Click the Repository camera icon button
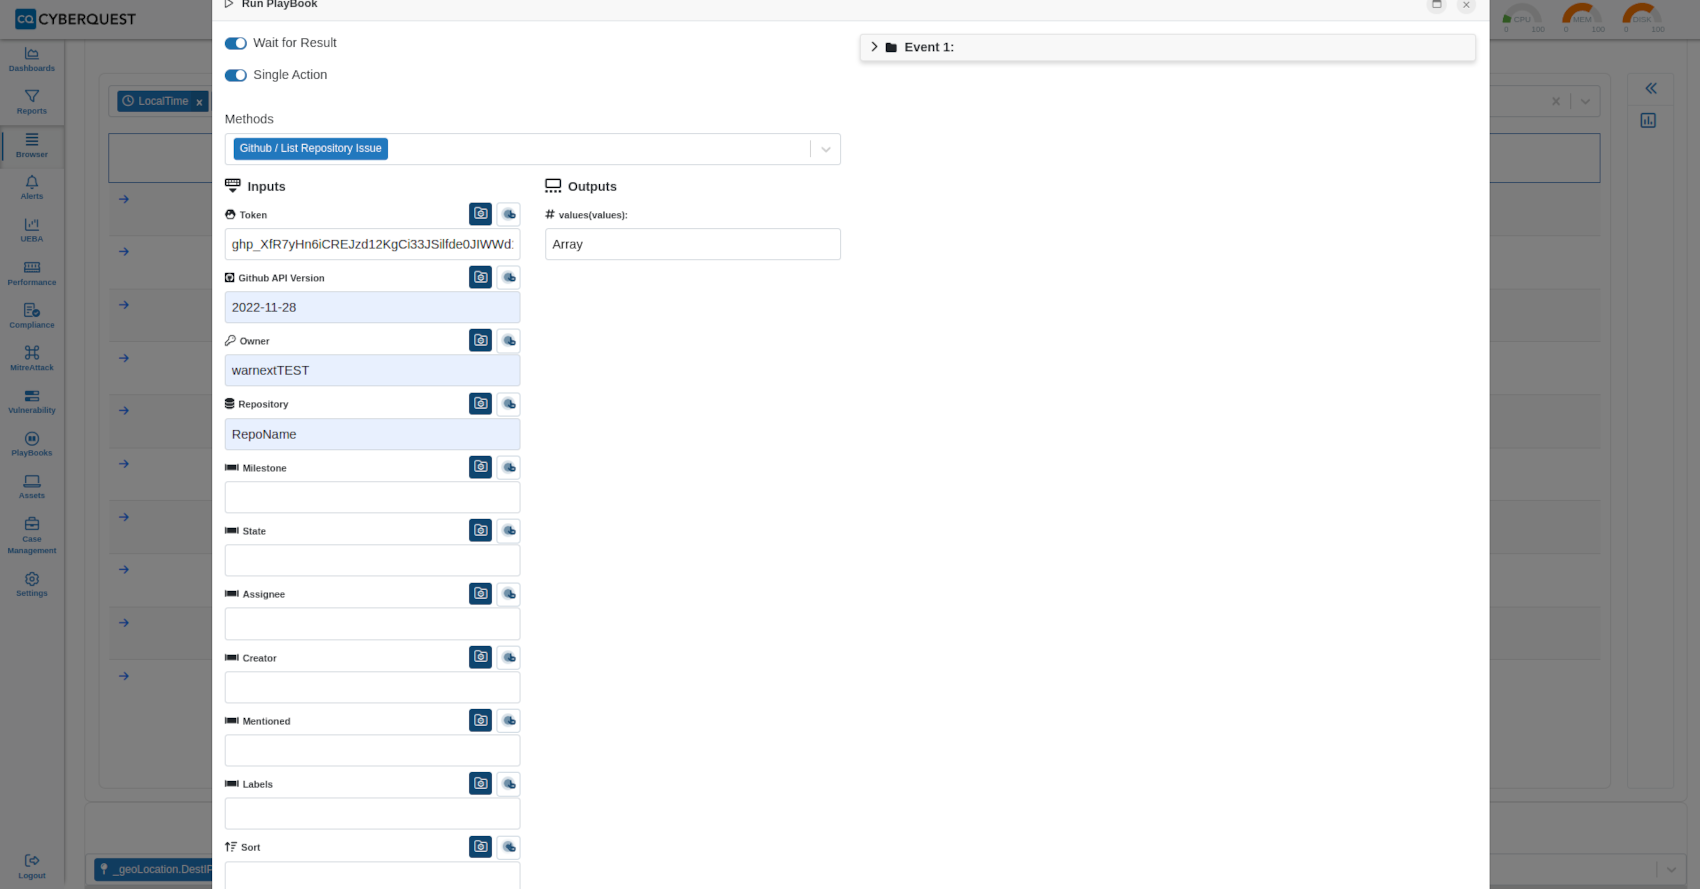 pos(481,403)
